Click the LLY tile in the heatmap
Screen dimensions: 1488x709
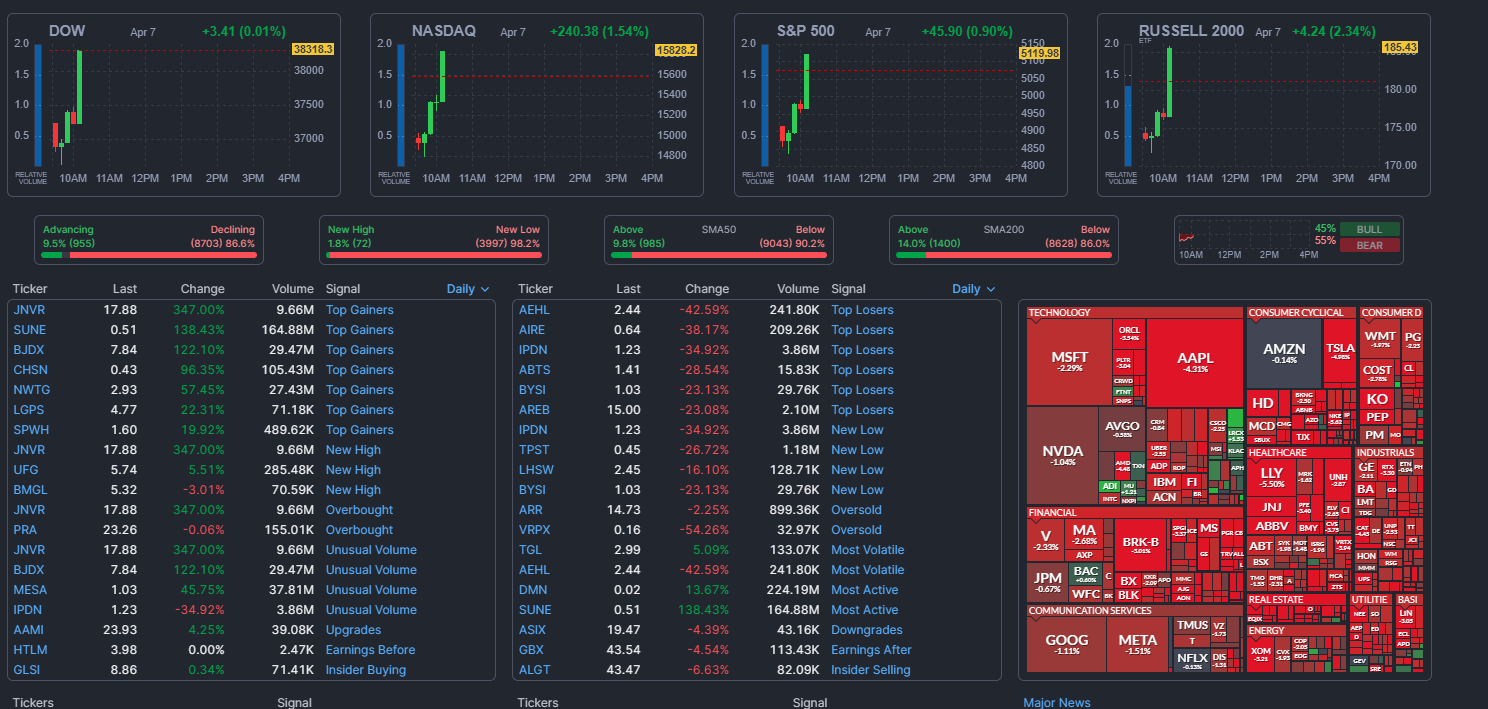pos(1271,477)
